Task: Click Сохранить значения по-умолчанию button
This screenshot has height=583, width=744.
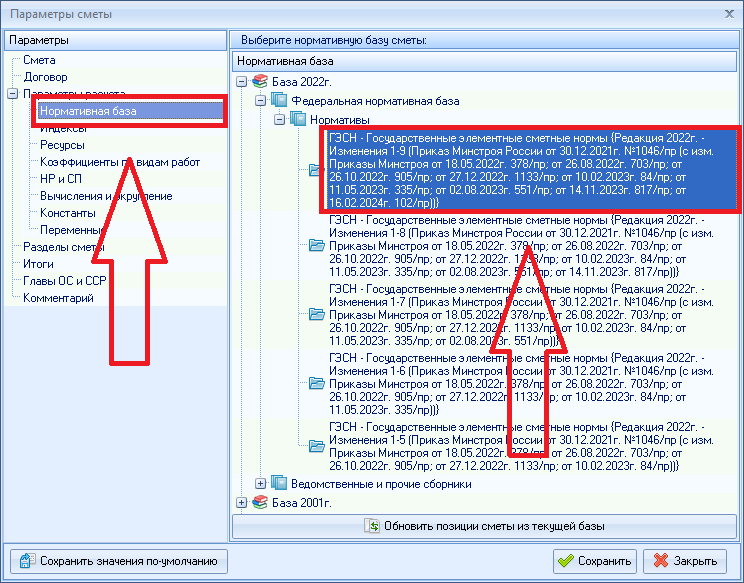Action: [x=119, y=561]
